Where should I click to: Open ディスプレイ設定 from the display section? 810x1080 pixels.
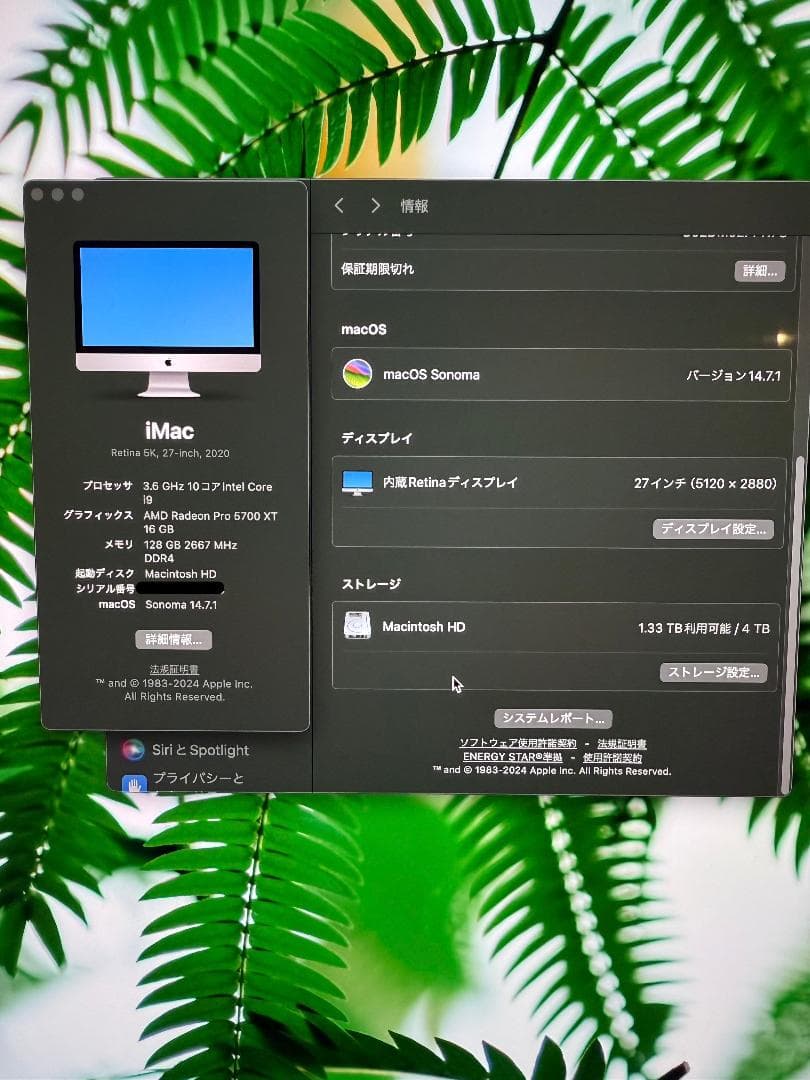[x=713, y=529]
